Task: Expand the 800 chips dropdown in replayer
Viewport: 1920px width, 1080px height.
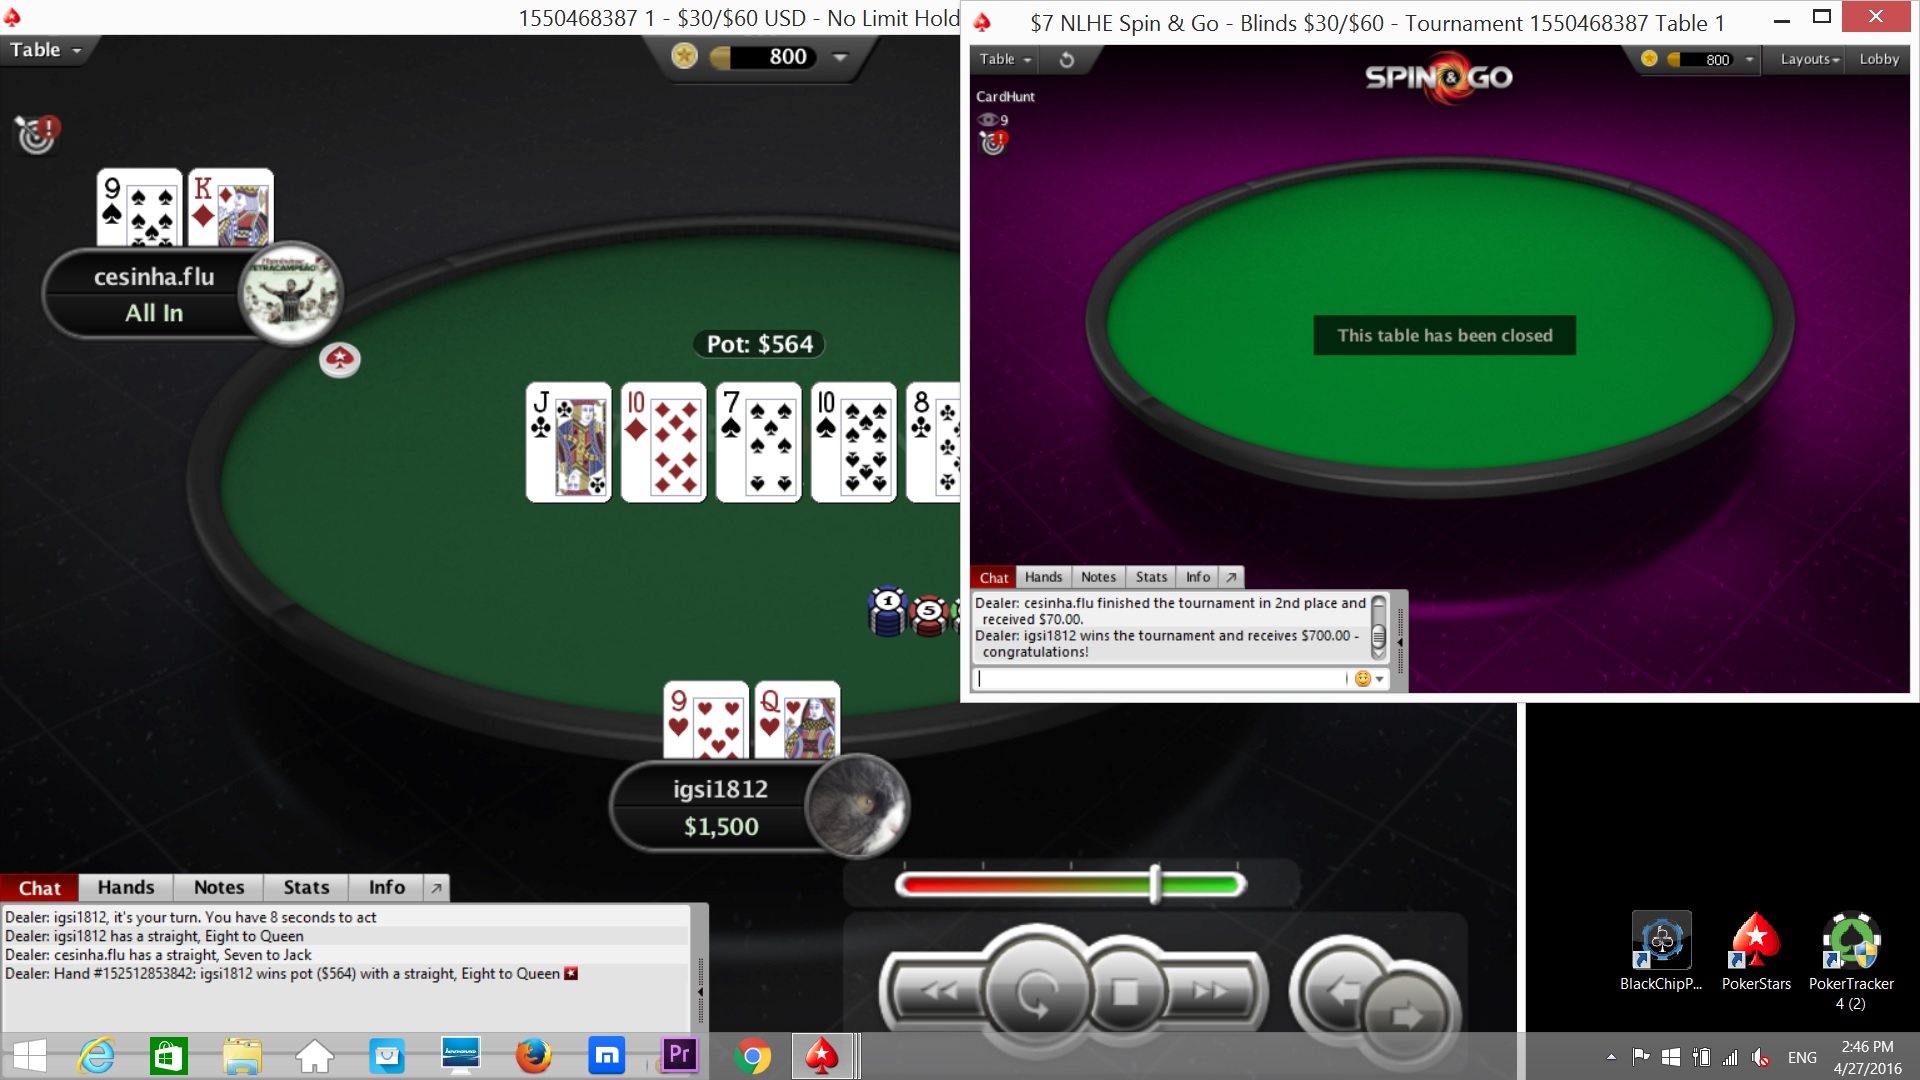Action: [840, 57]
